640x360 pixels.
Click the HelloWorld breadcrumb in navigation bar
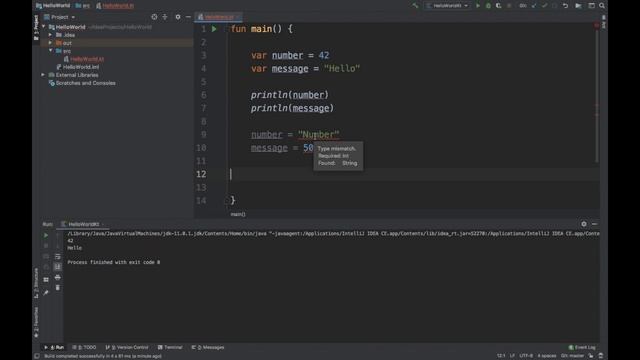point(53,6)
